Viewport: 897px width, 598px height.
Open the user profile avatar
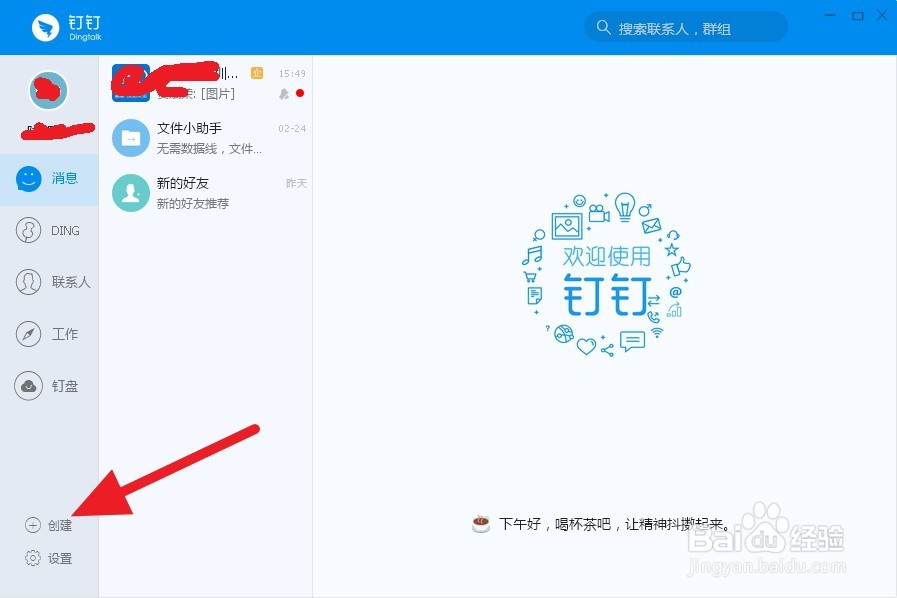click(49, 90)
